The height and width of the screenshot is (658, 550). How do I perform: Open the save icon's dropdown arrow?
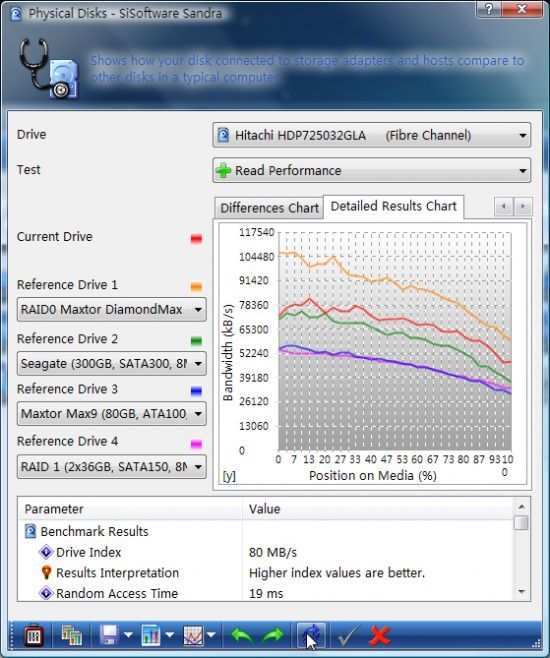click(x=128, y=635)
